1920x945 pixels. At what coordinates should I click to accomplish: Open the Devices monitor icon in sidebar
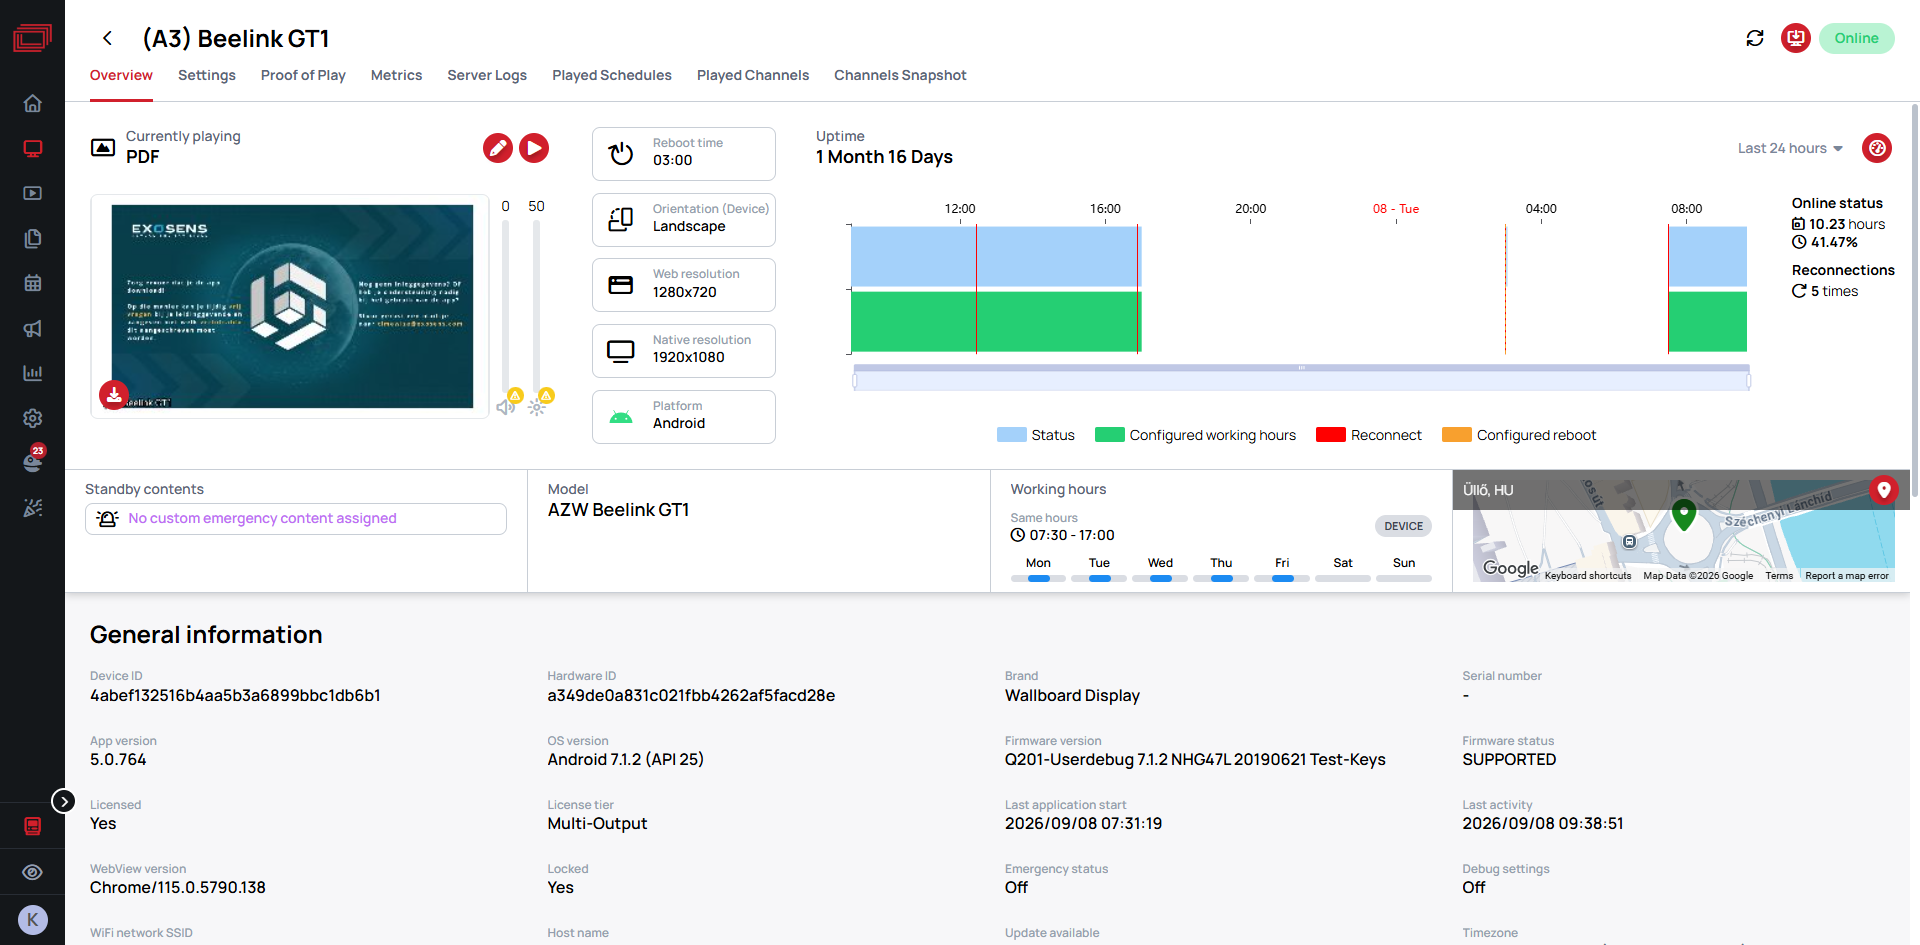click(33, 149)
